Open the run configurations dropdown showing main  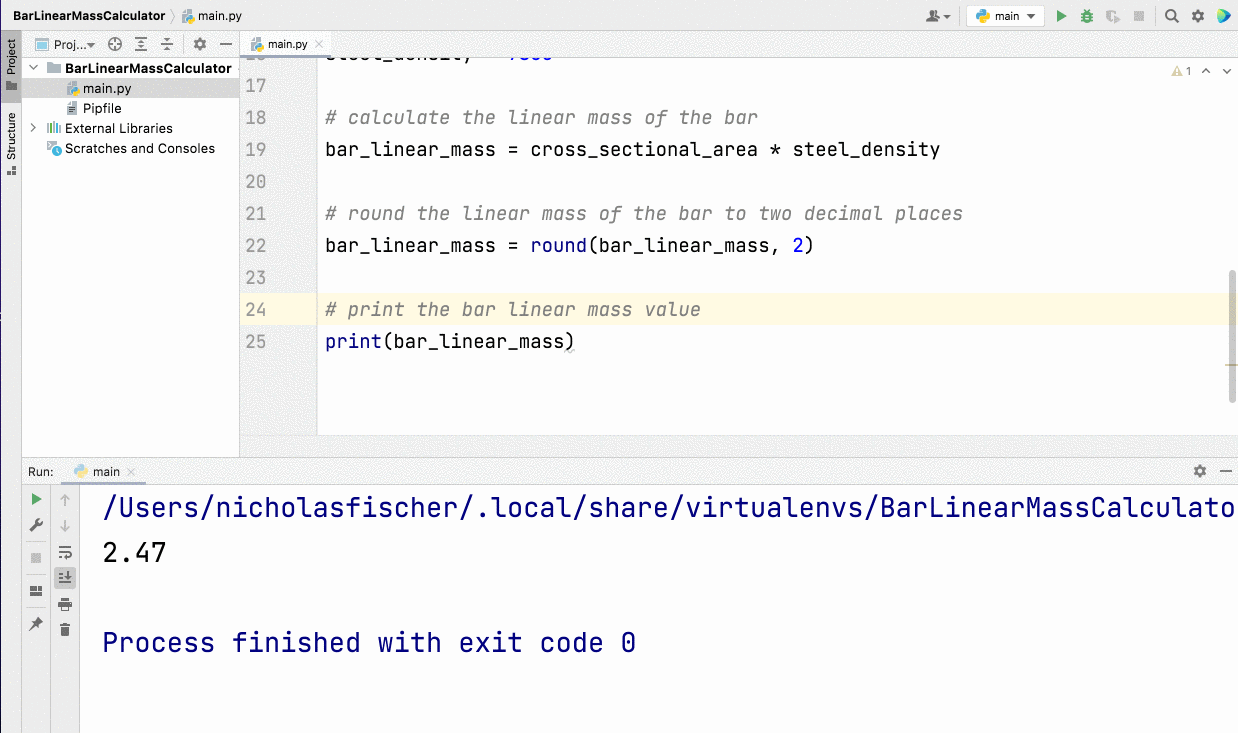pyautogui.click(x=1004, y=16)
